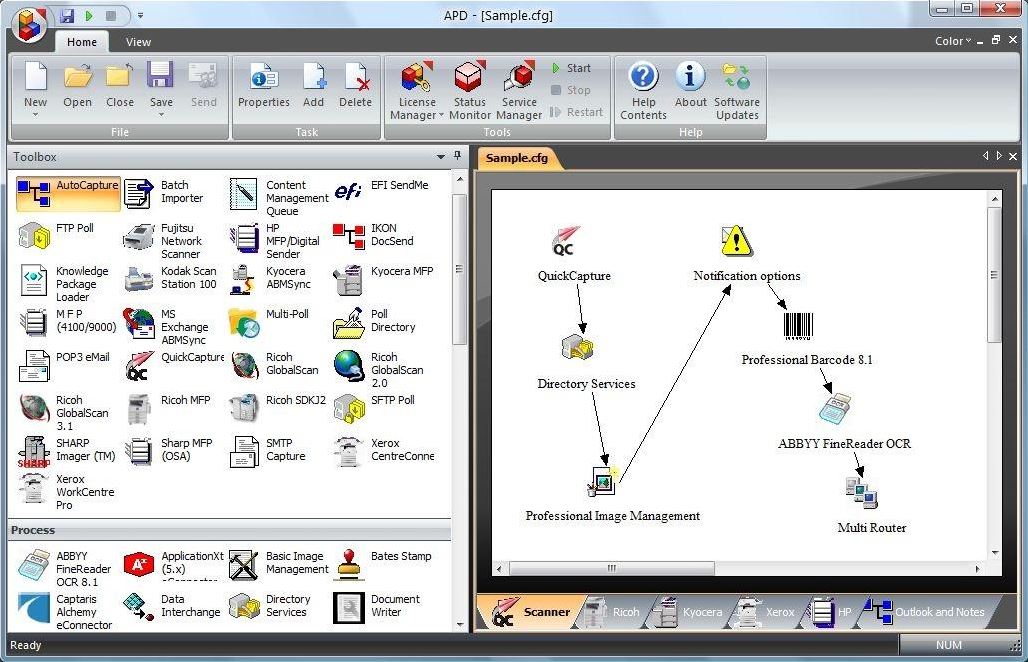Select Fujitsu Network Scanner component

pos(164,241)
